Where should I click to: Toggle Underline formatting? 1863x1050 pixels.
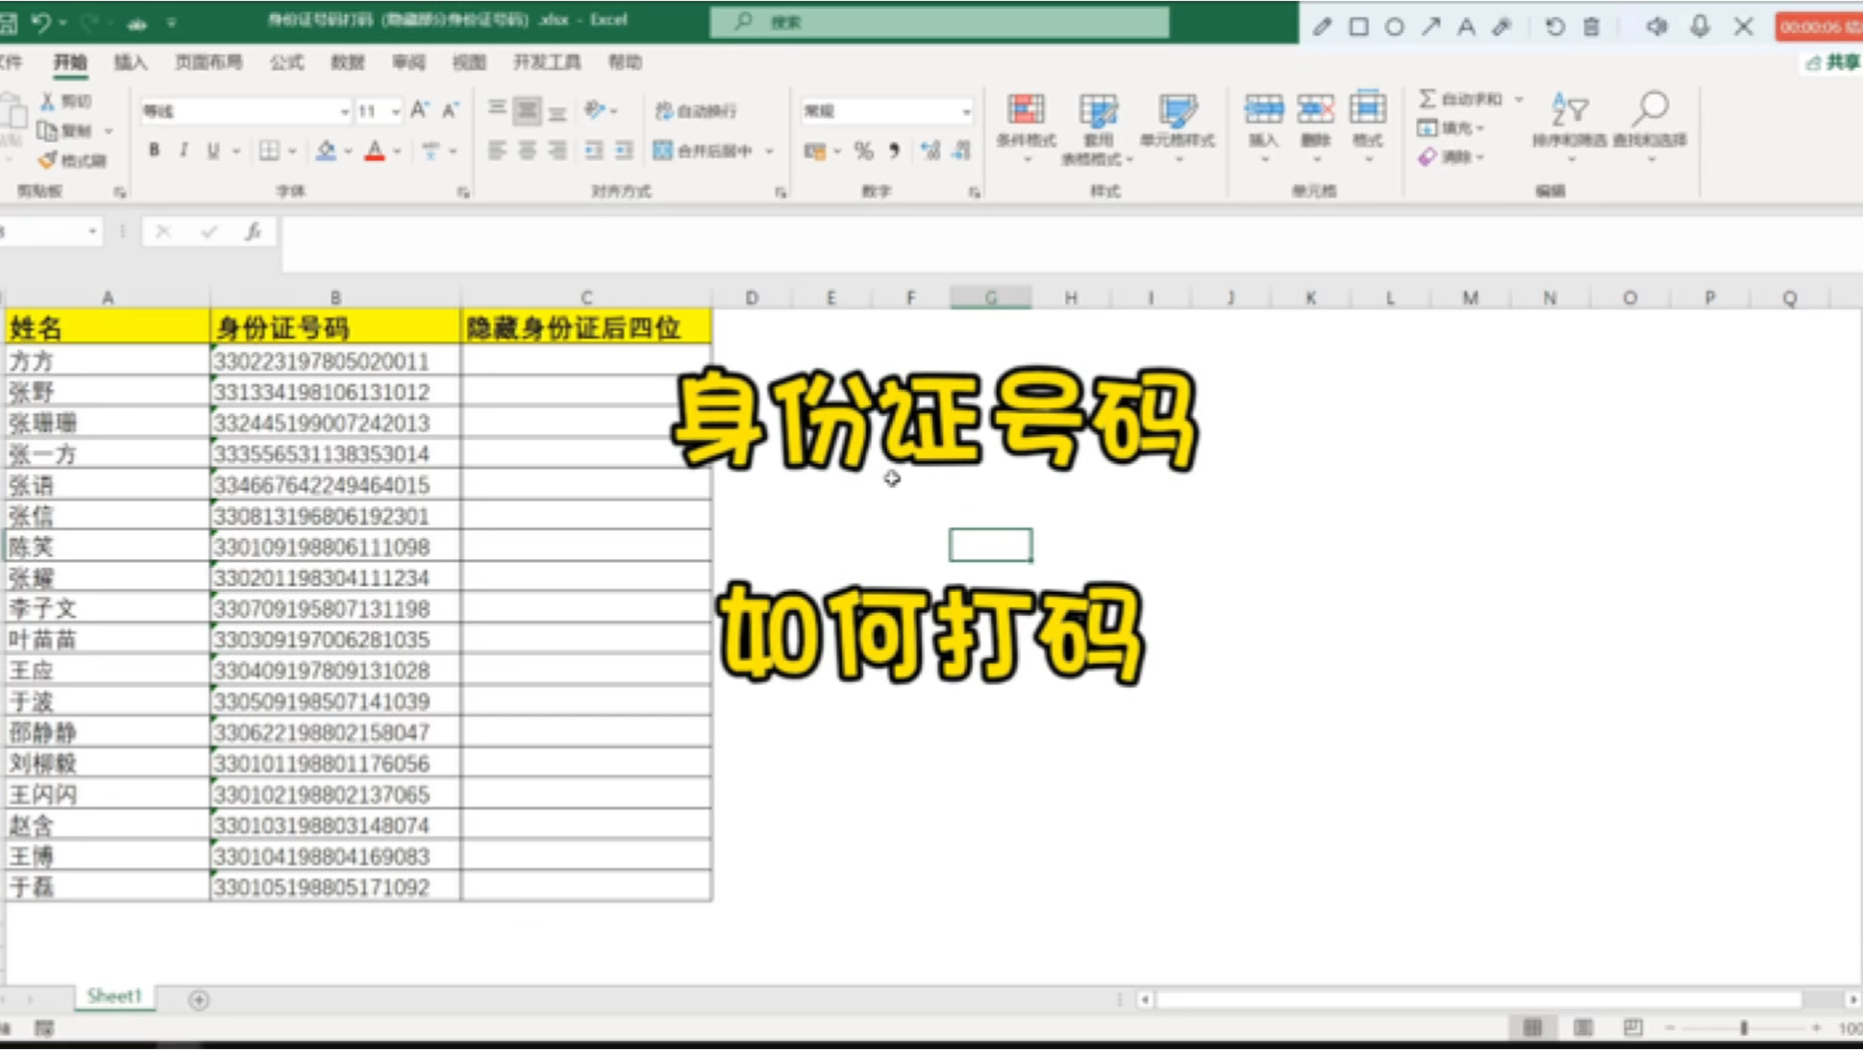(x=213, y=150)
